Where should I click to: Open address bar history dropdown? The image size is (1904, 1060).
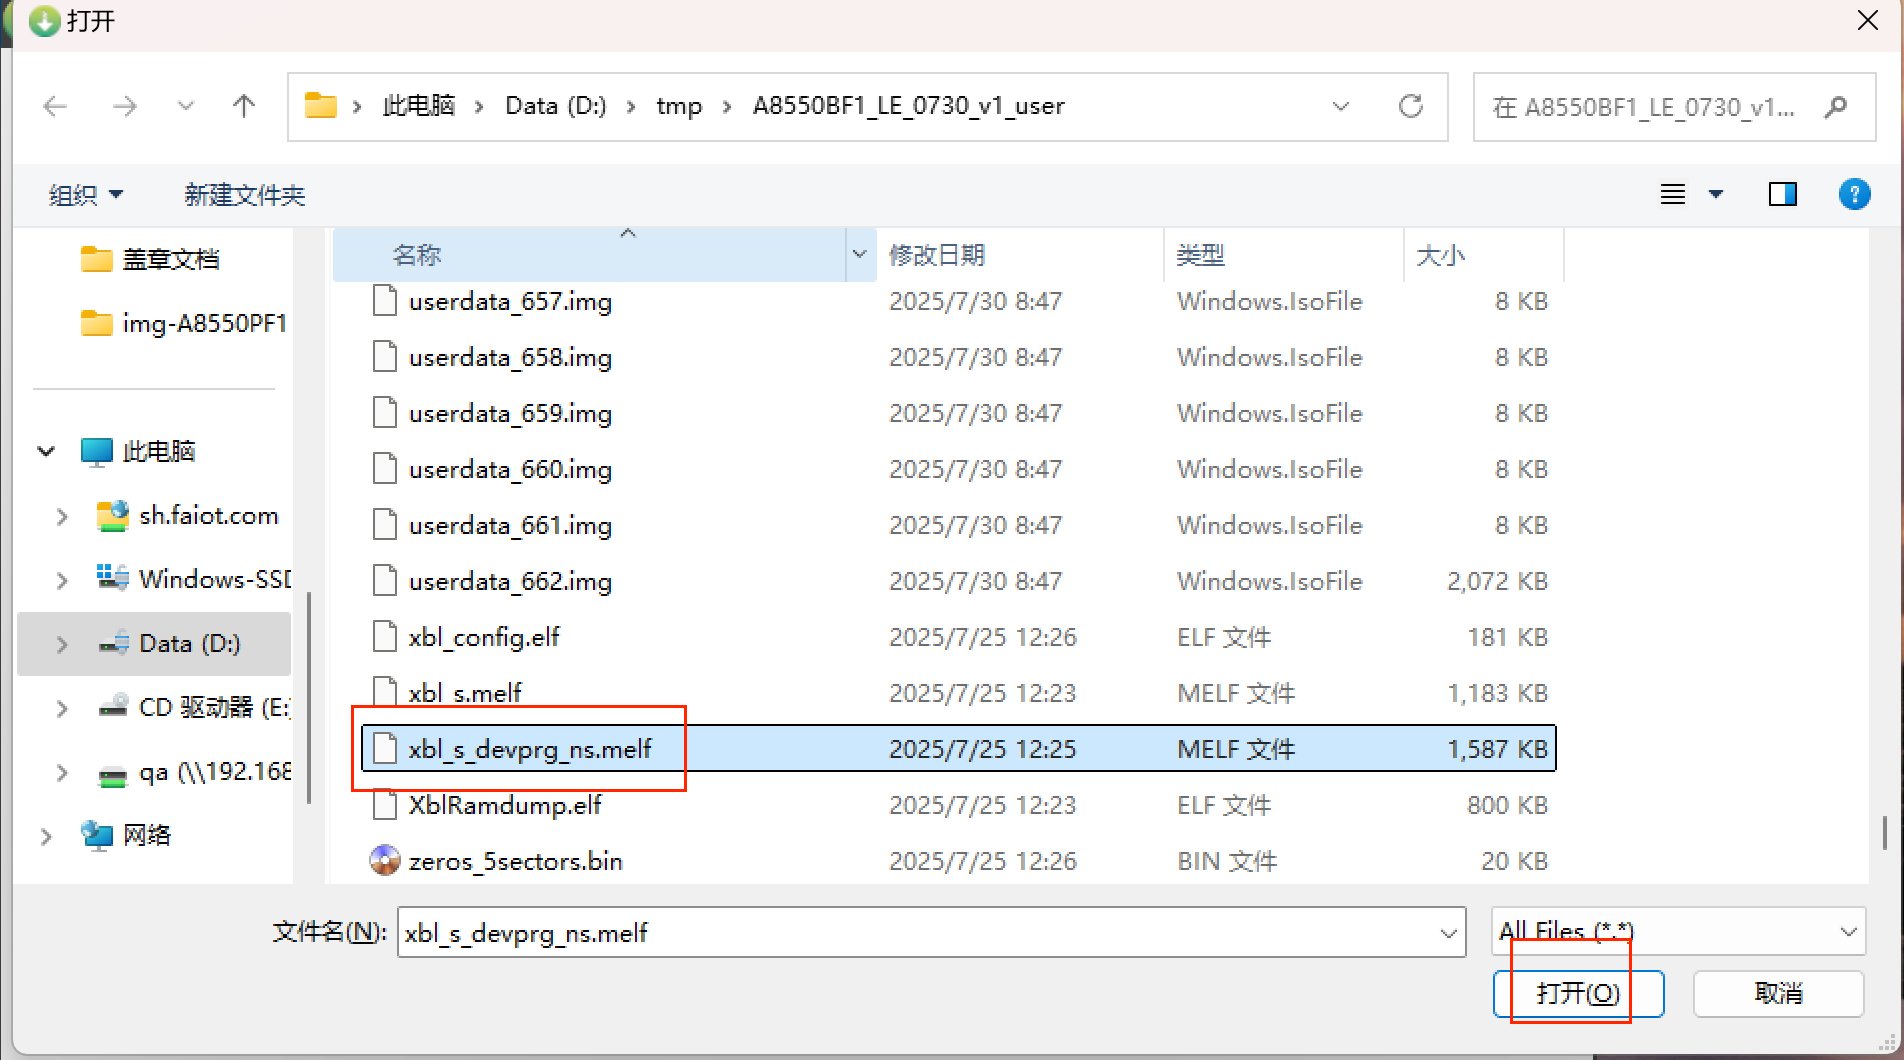tap(1341, 106)
